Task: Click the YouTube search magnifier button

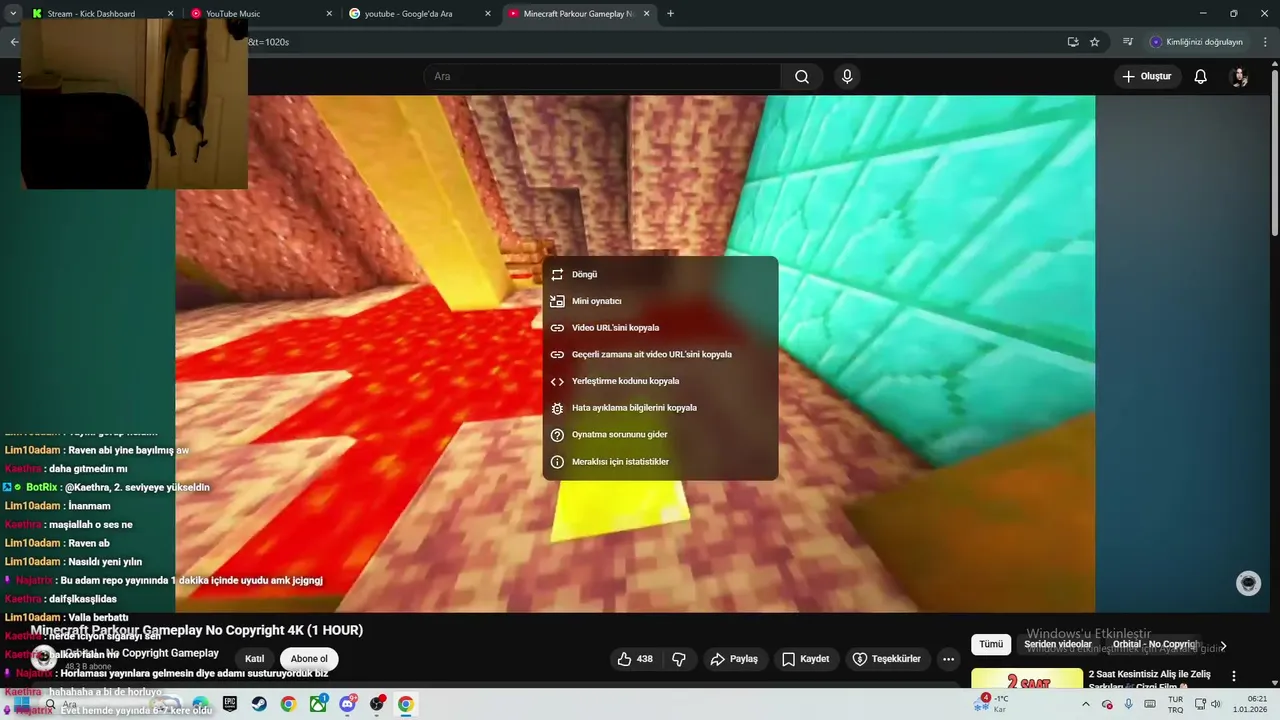Action: [802, 77]
